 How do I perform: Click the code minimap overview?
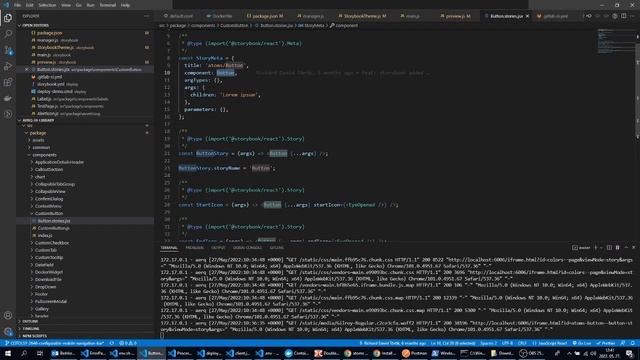tap(616, 41)
